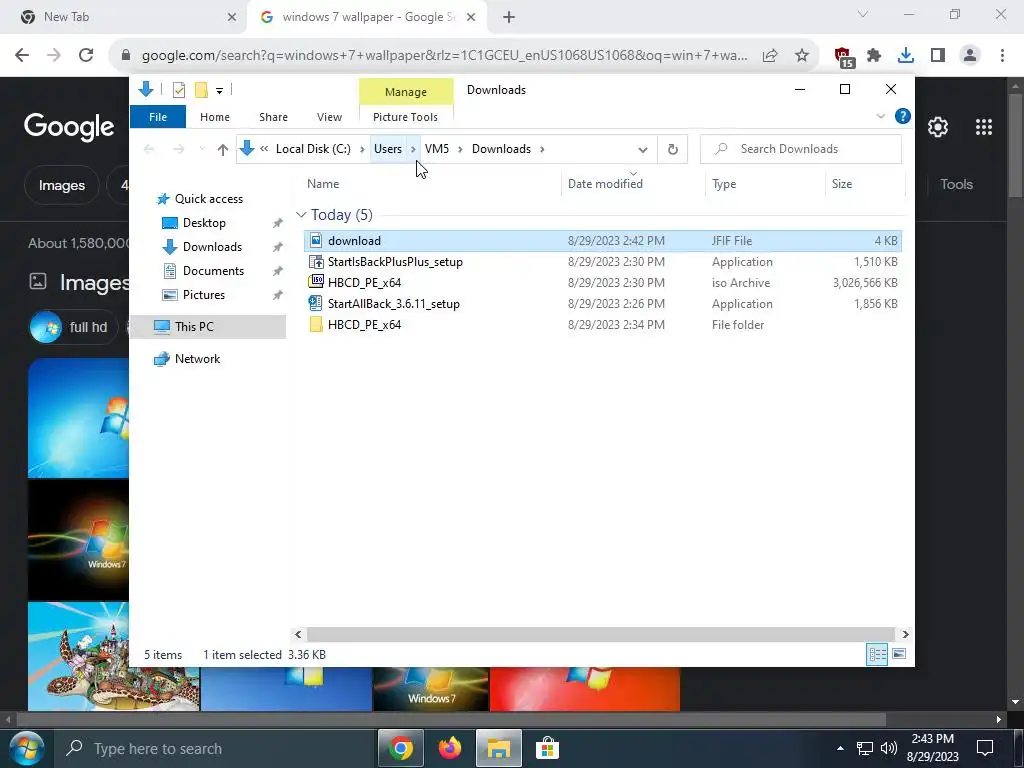This screenshot has height=768, width=1024.
Task: Click the Manage contextual tab
Action: [x=406, y=92]
